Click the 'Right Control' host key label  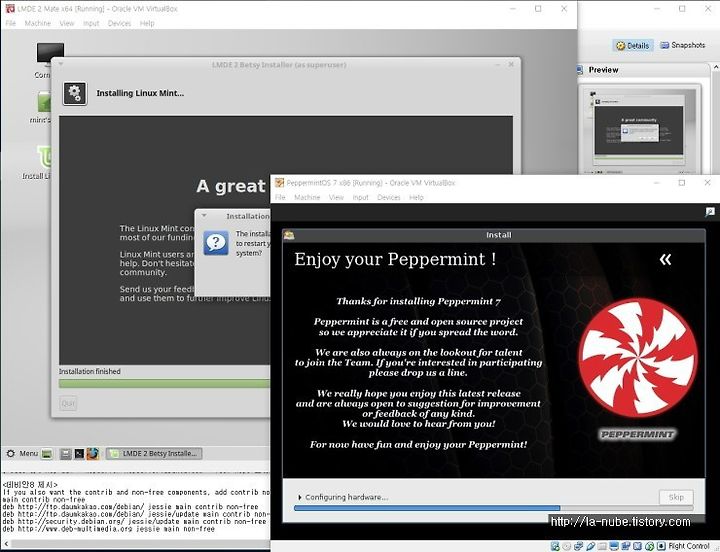click(689, 546)
